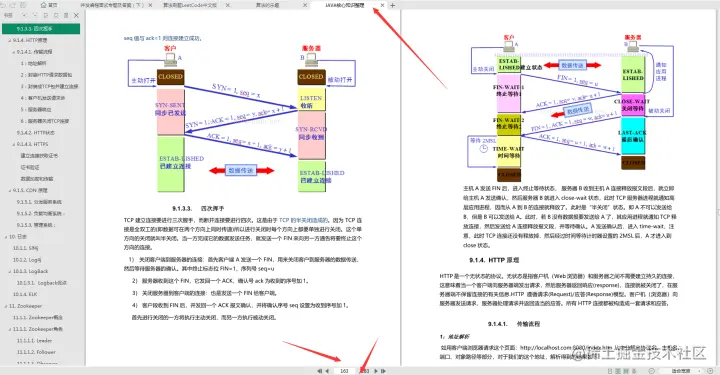Go to last page button
The width and height of the screenshot is (720, 375).
click(383, 371)
